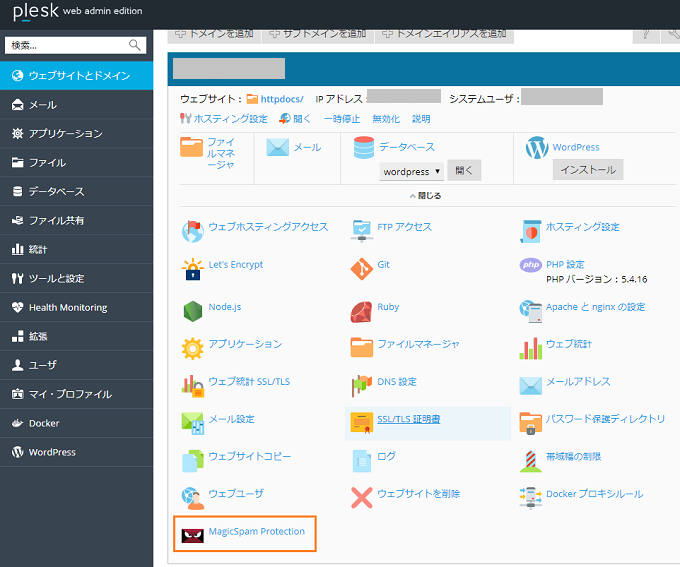The image size is (680, 567).
Task: Open Health Monitoring in the sidebar
Action: (76, 307)
